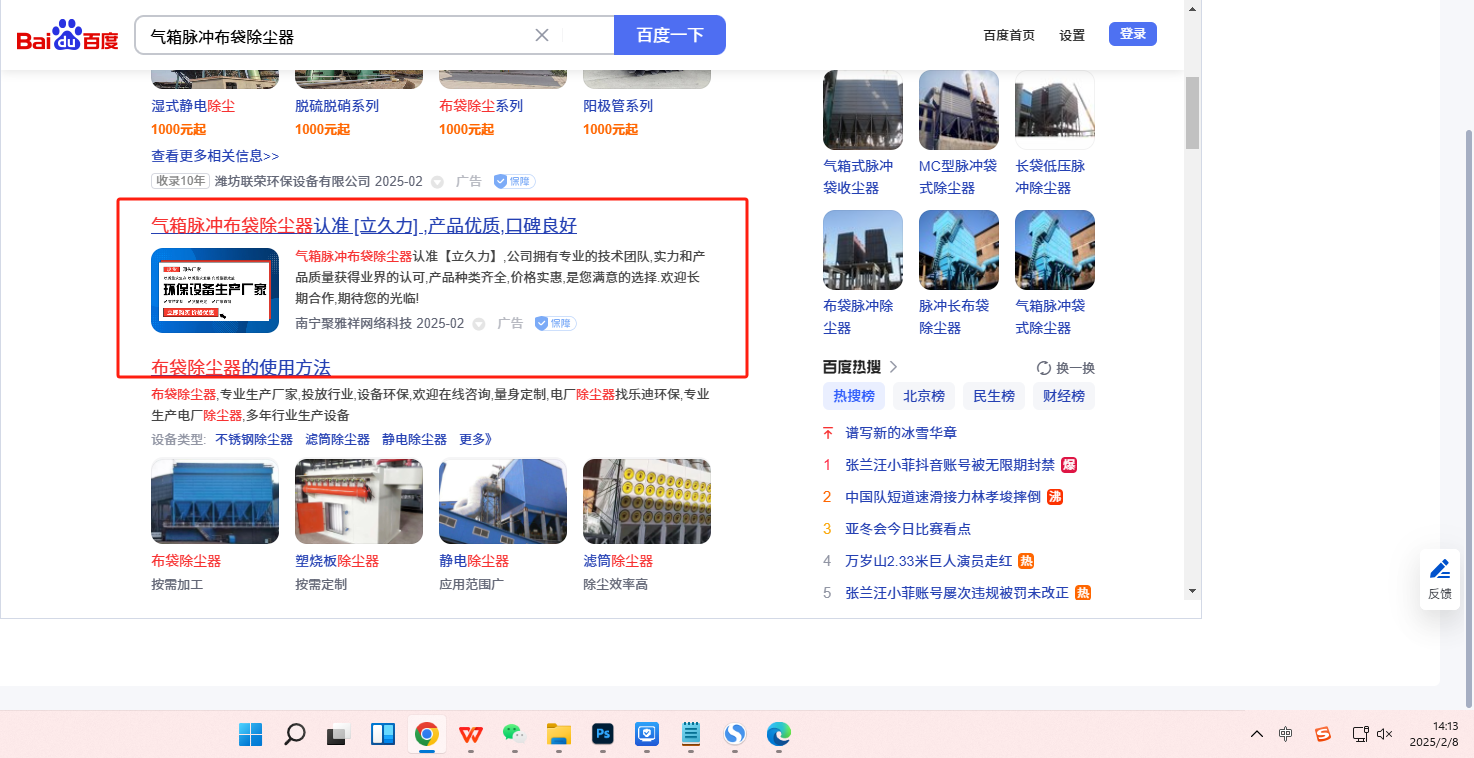This screenshot has width=1474, height=758.
Task: Click the 登录 button
Action: click(1133, 34)
